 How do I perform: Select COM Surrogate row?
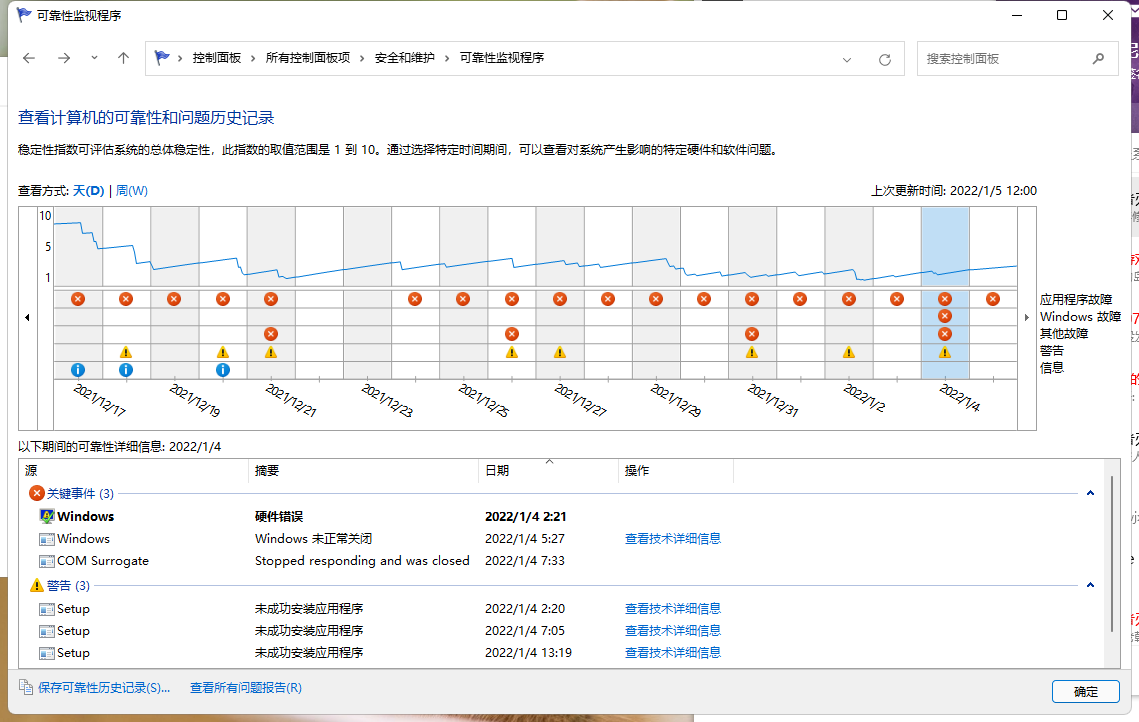pos(559,561)
